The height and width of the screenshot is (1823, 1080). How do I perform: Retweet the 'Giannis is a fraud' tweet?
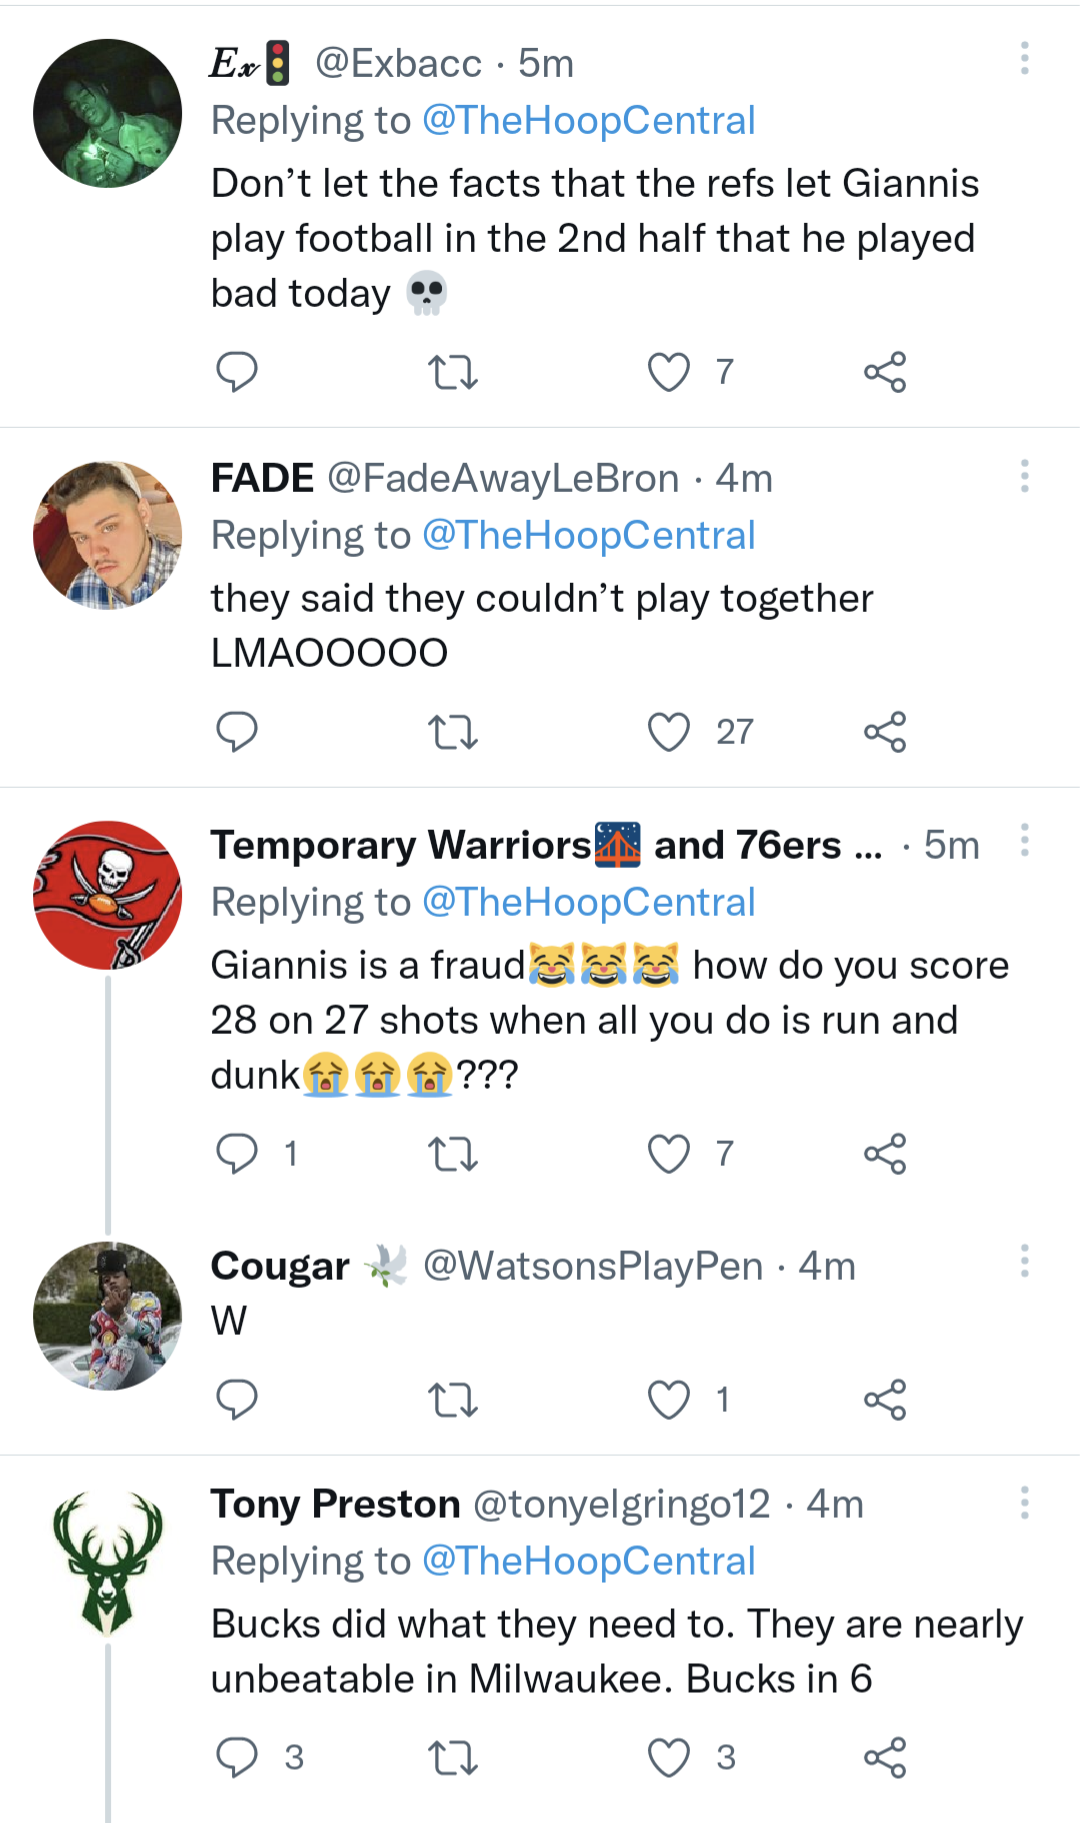[452, 1154]
